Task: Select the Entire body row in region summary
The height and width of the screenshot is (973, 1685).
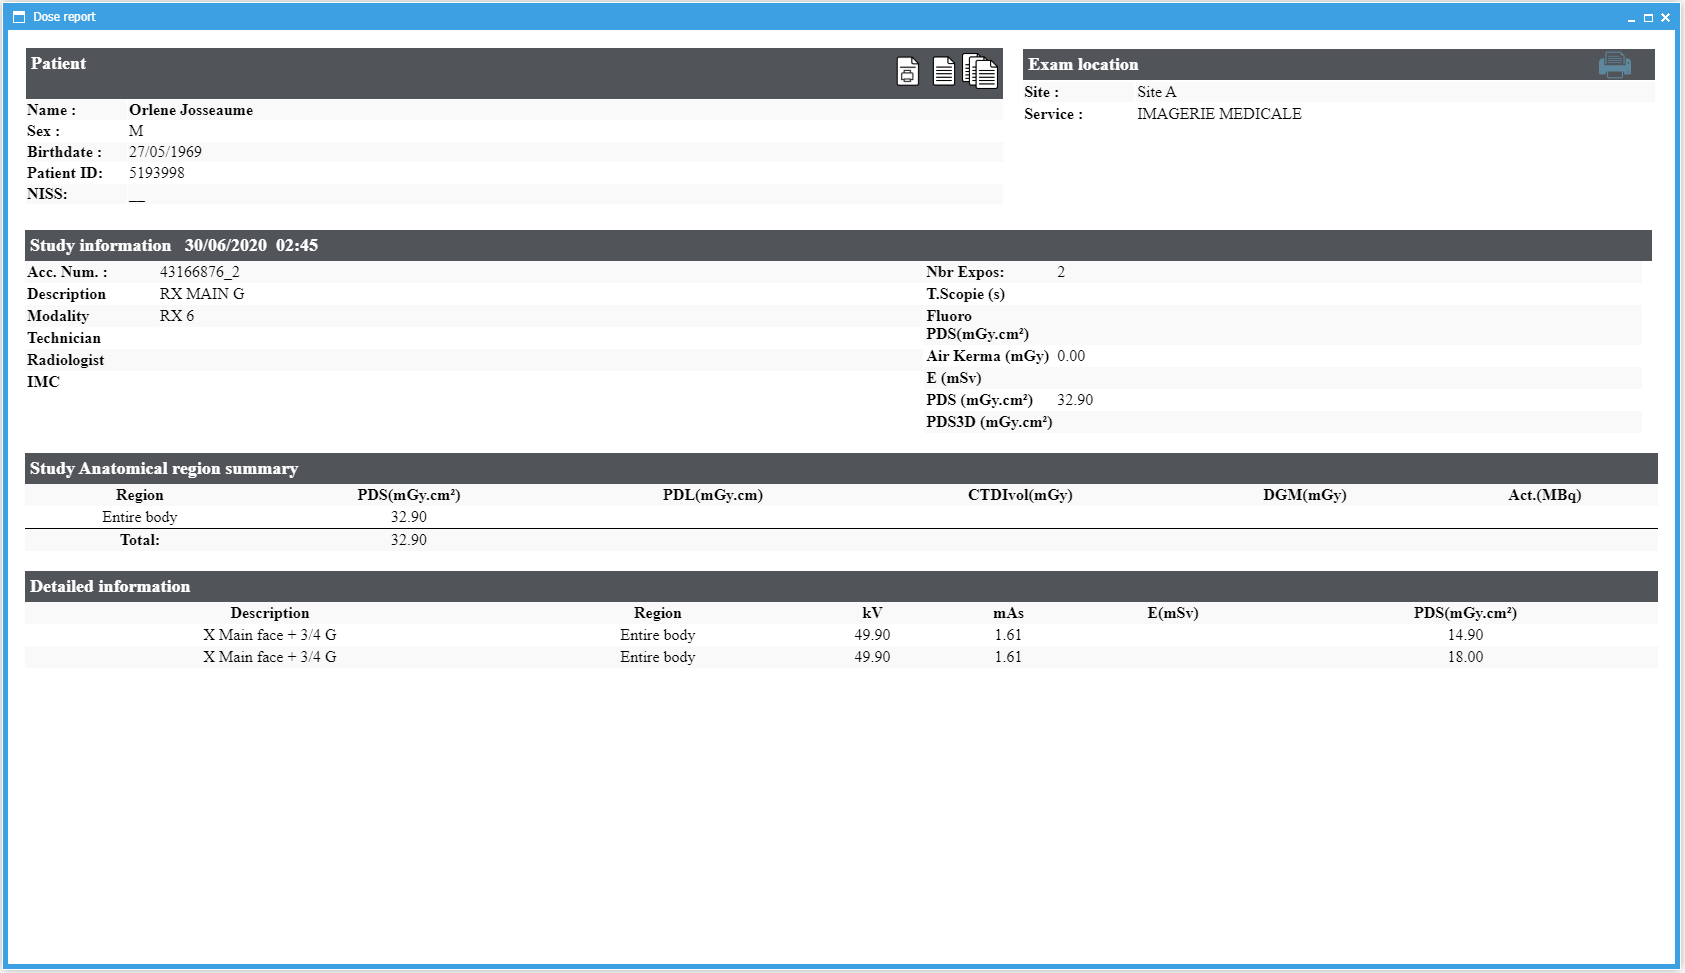Action: click(x=140, y=517)
